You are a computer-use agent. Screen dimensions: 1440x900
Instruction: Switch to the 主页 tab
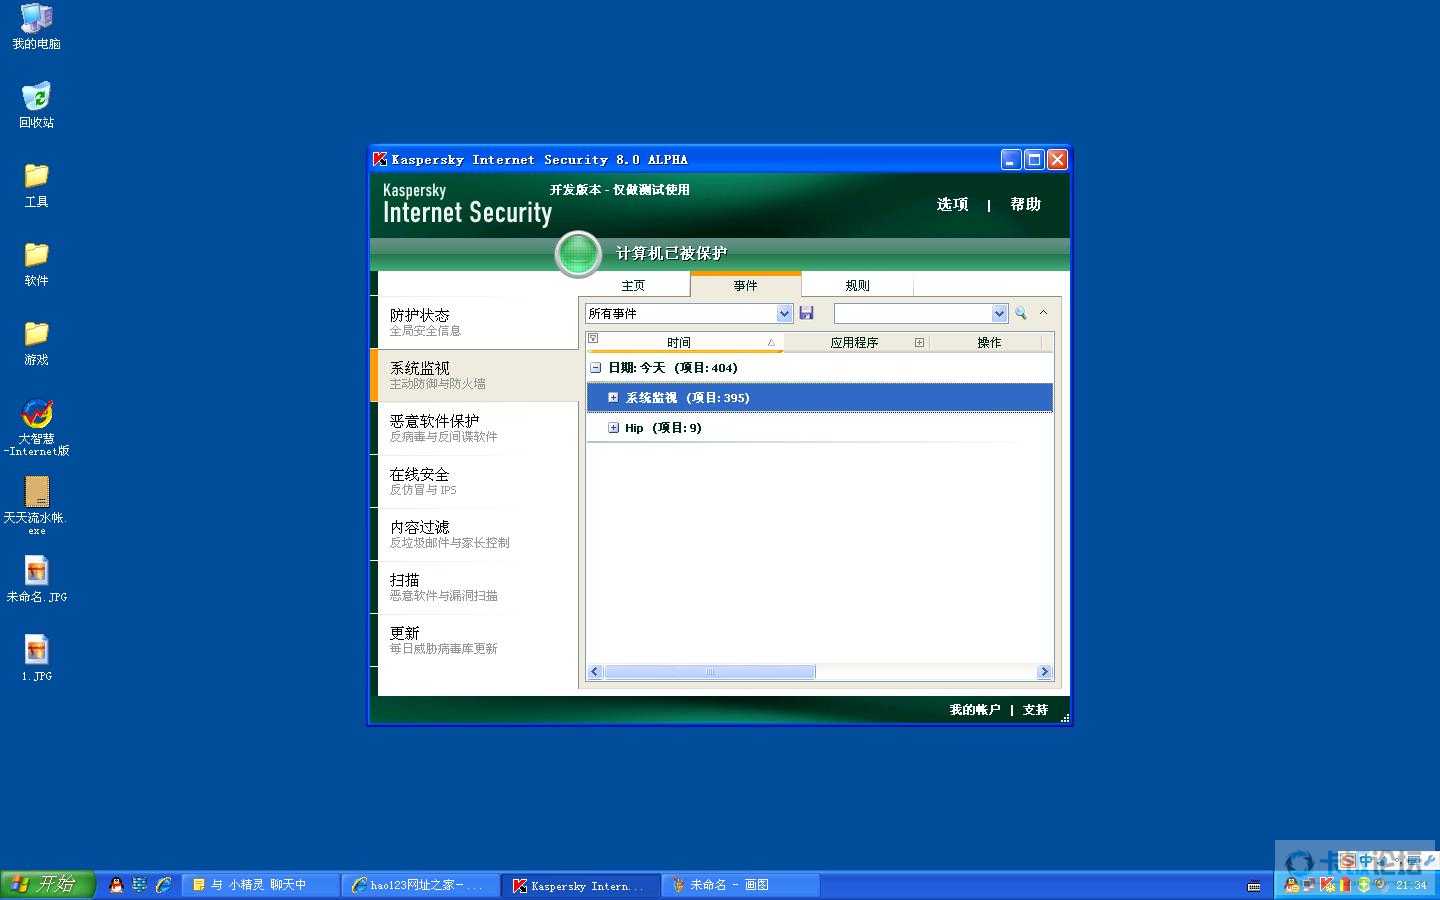point(633,286)
